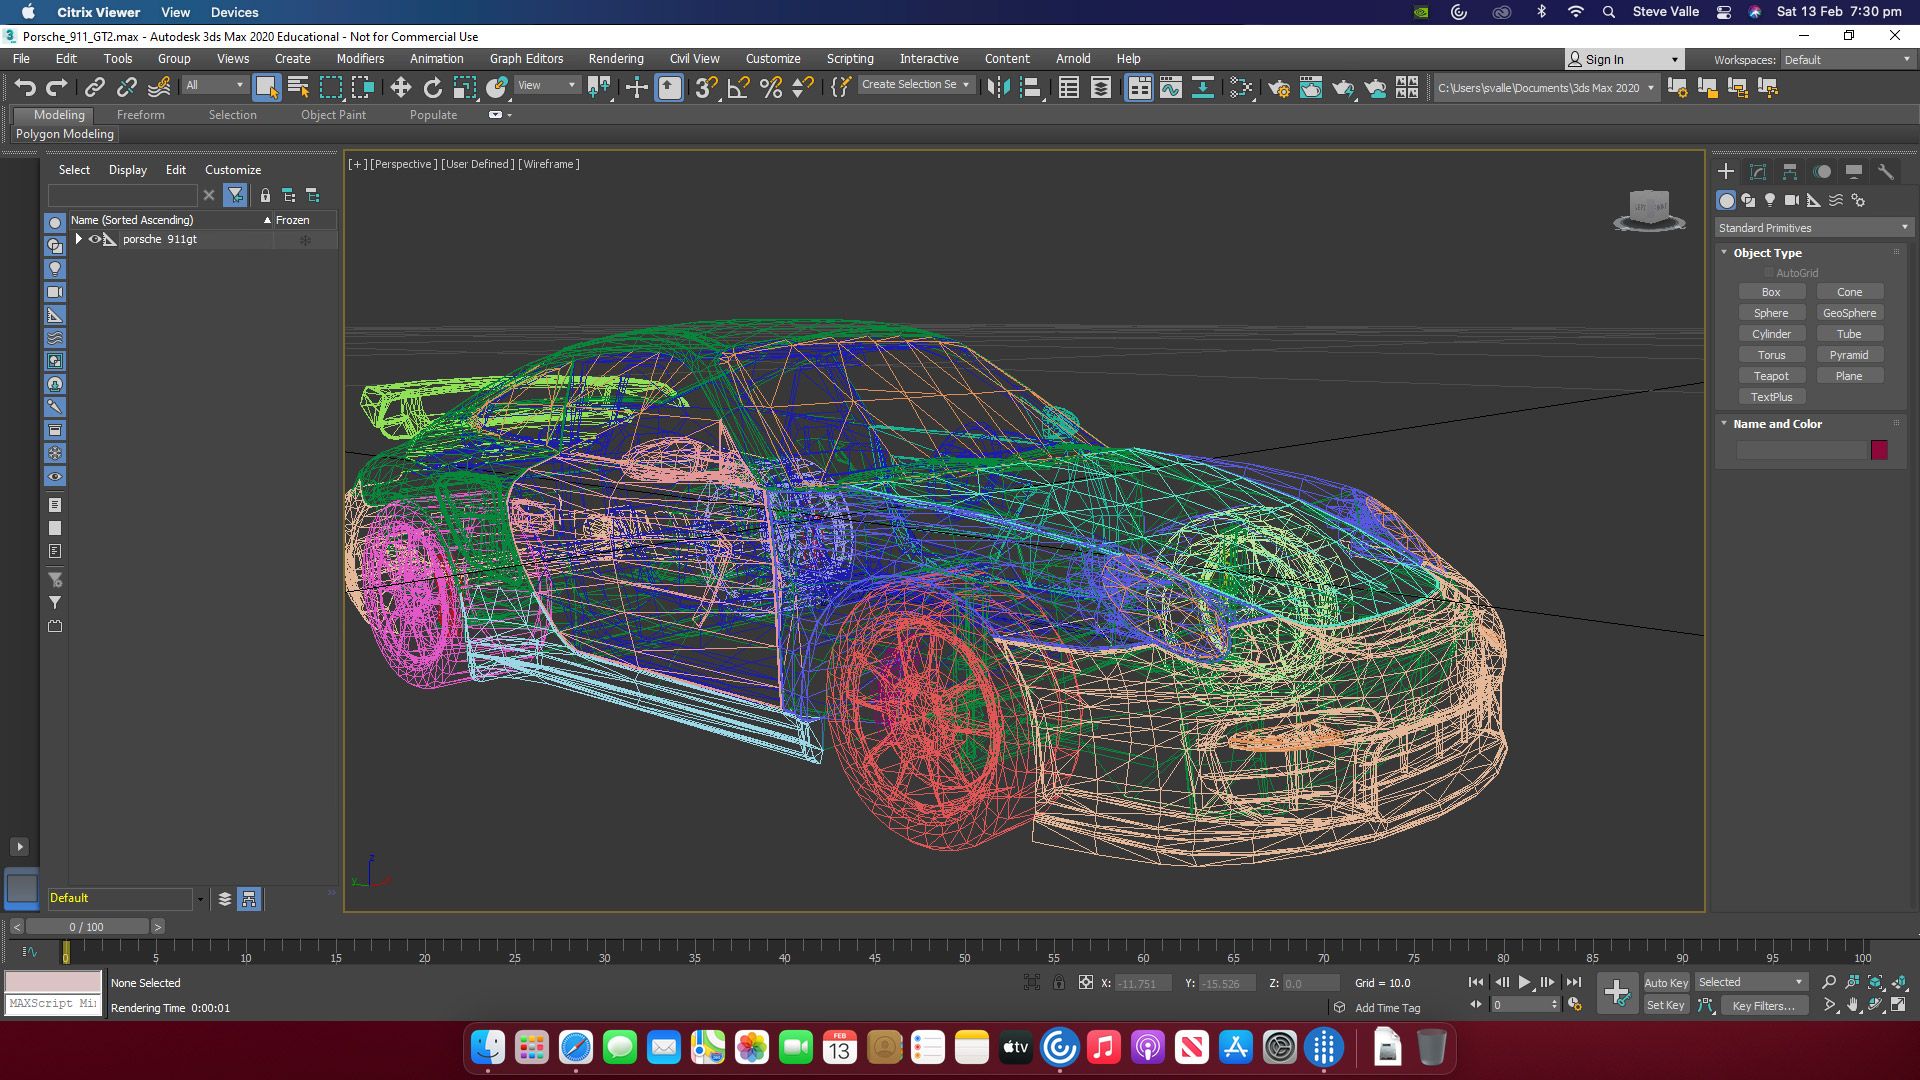Click the Teapot primitive button
The height and width of the screenshot is (1080, 1920).
1770,376
